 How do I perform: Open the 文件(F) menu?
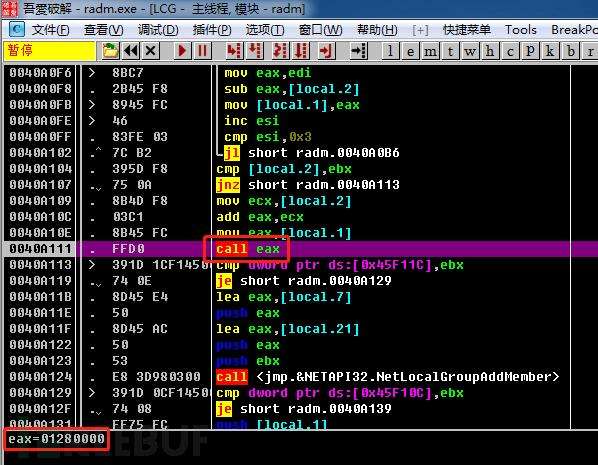tap(50, 30)
